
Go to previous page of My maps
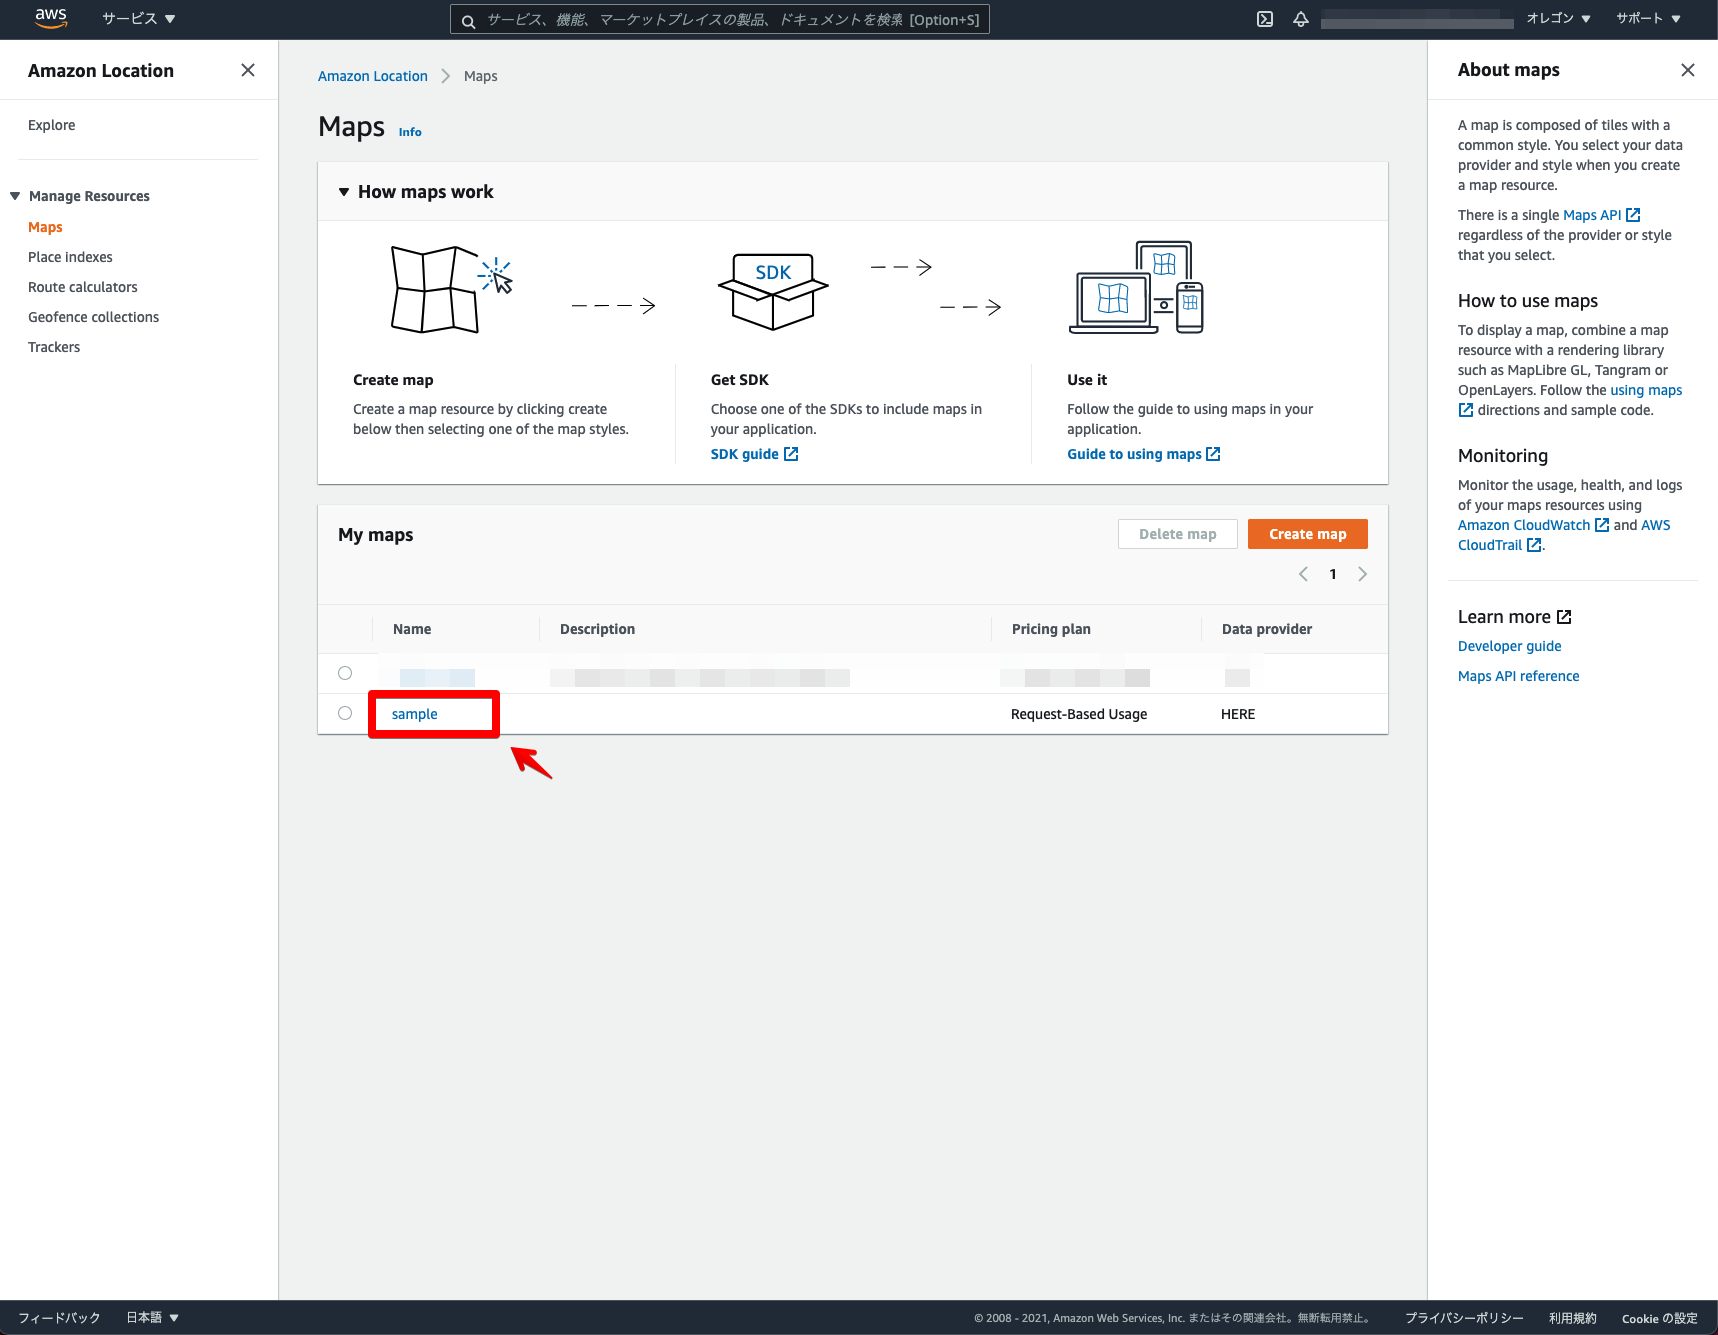(x=1303, y=574)
